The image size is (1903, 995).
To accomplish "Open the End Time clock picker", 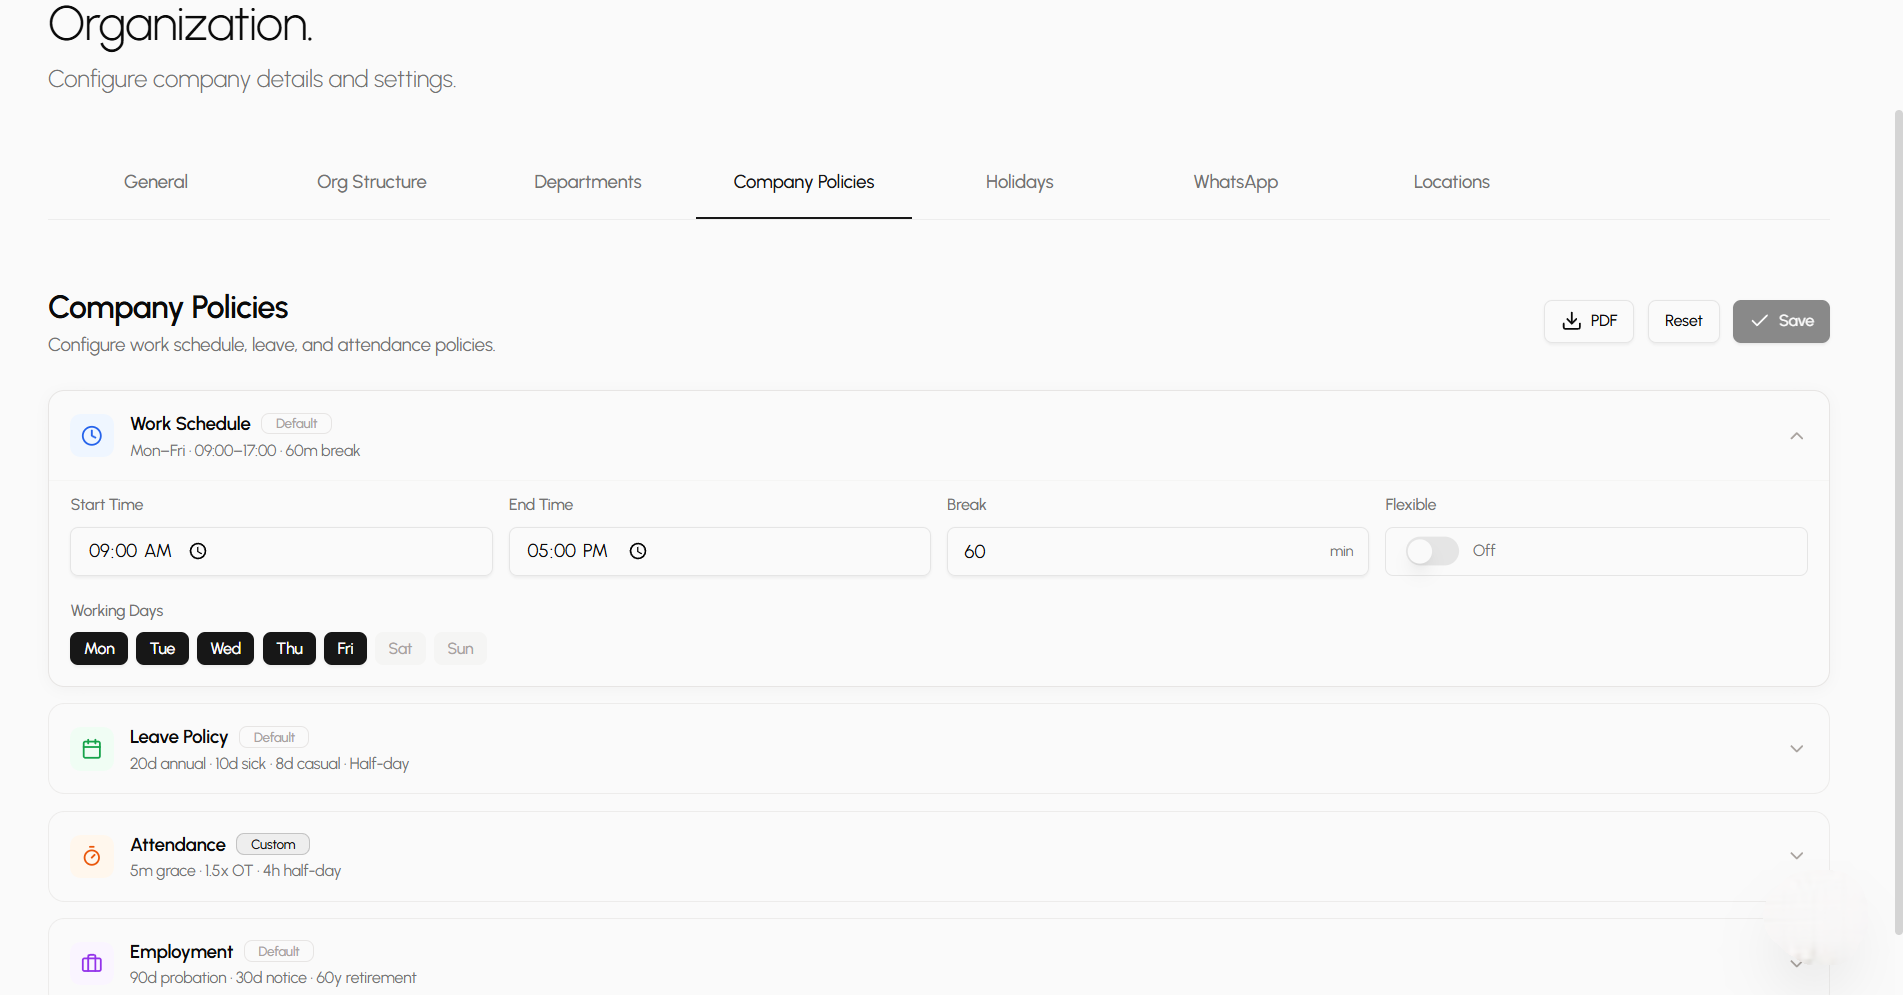I will pos(638,551).
